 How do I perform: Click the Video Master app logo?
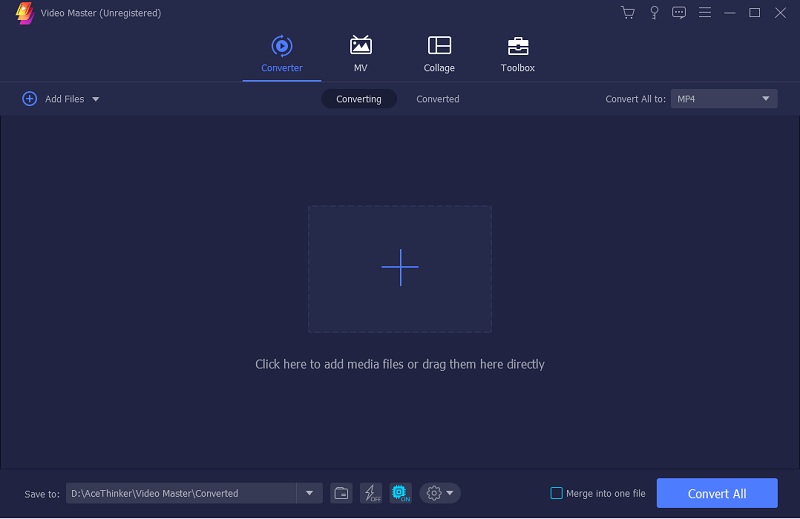[25, 13]
